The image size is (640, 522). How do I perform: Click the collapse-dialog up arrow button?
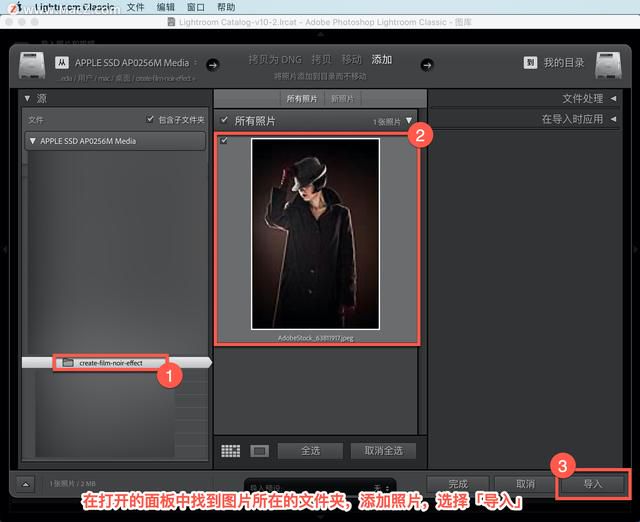(x=25, y=484)
